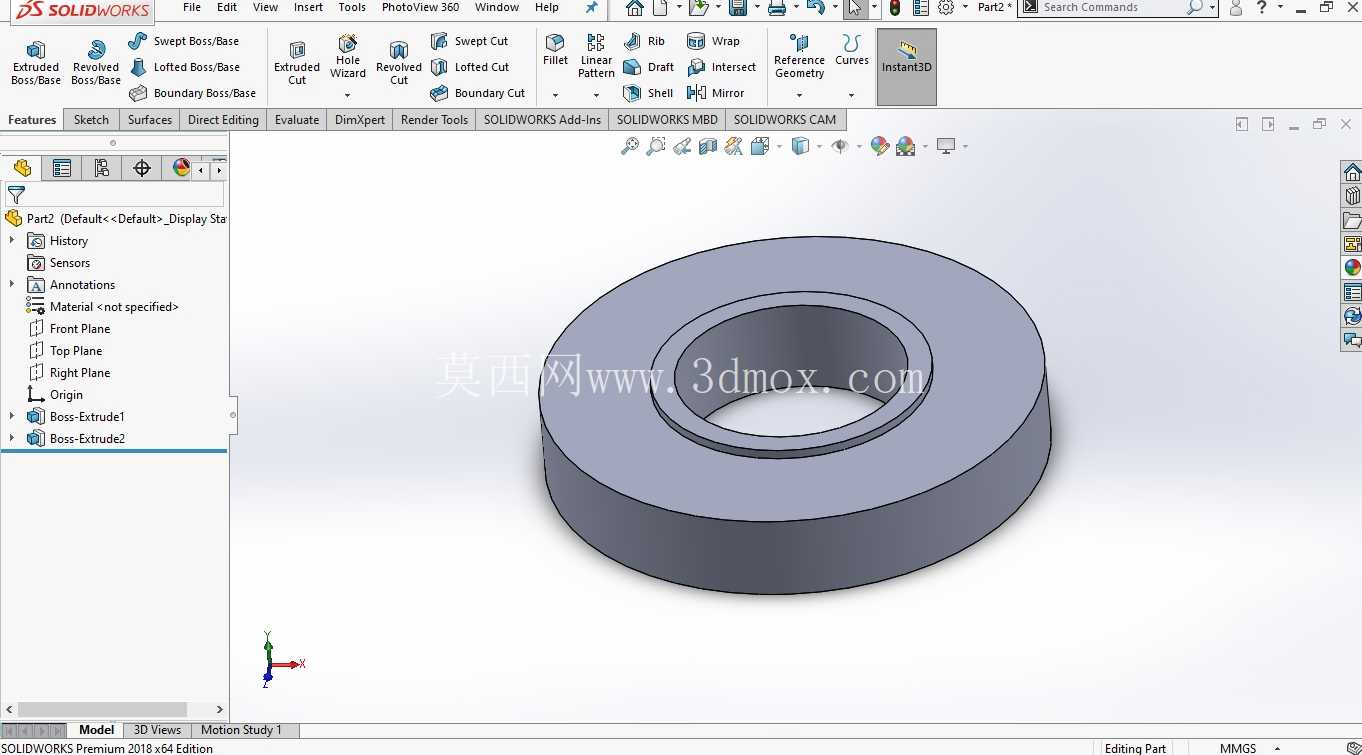Image resolution: width=1362 pixels, height=755 pixels.
Task: Expand the Annotations tree node
Action: (12, 285)
